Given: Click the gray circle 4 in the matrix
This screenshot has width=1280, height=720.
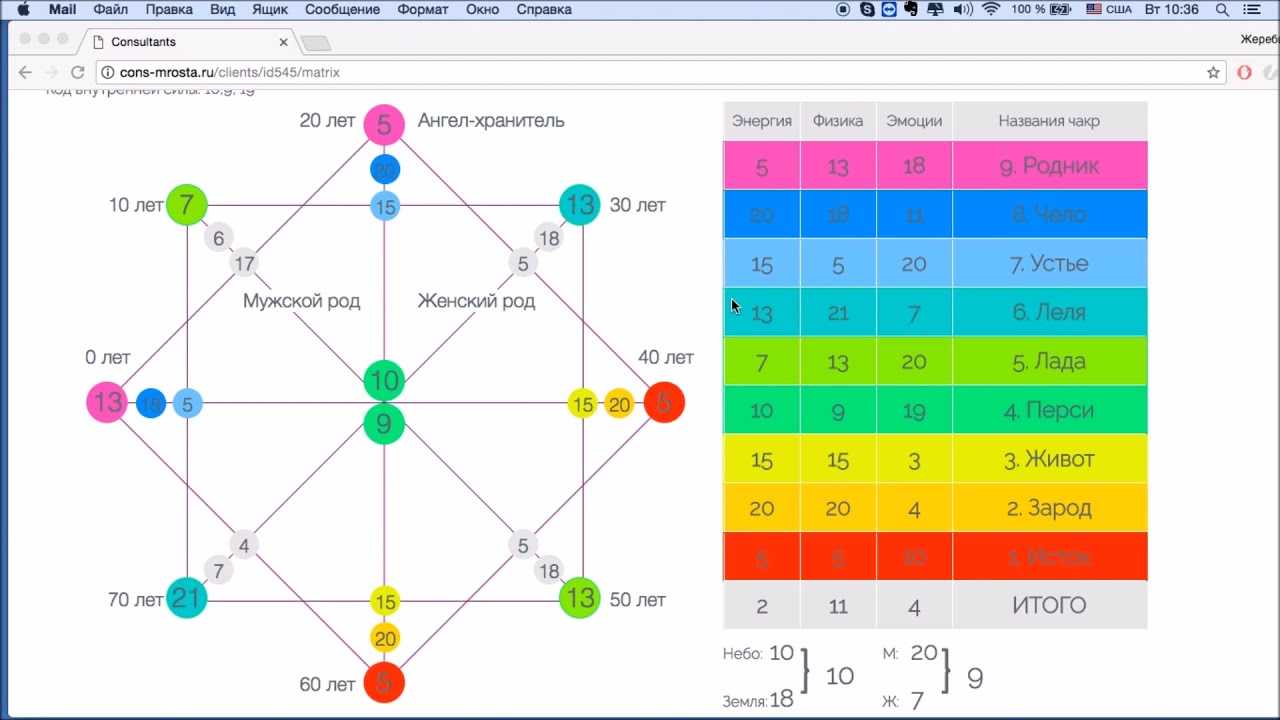Looking at the screenshot, I should (245, 545).
